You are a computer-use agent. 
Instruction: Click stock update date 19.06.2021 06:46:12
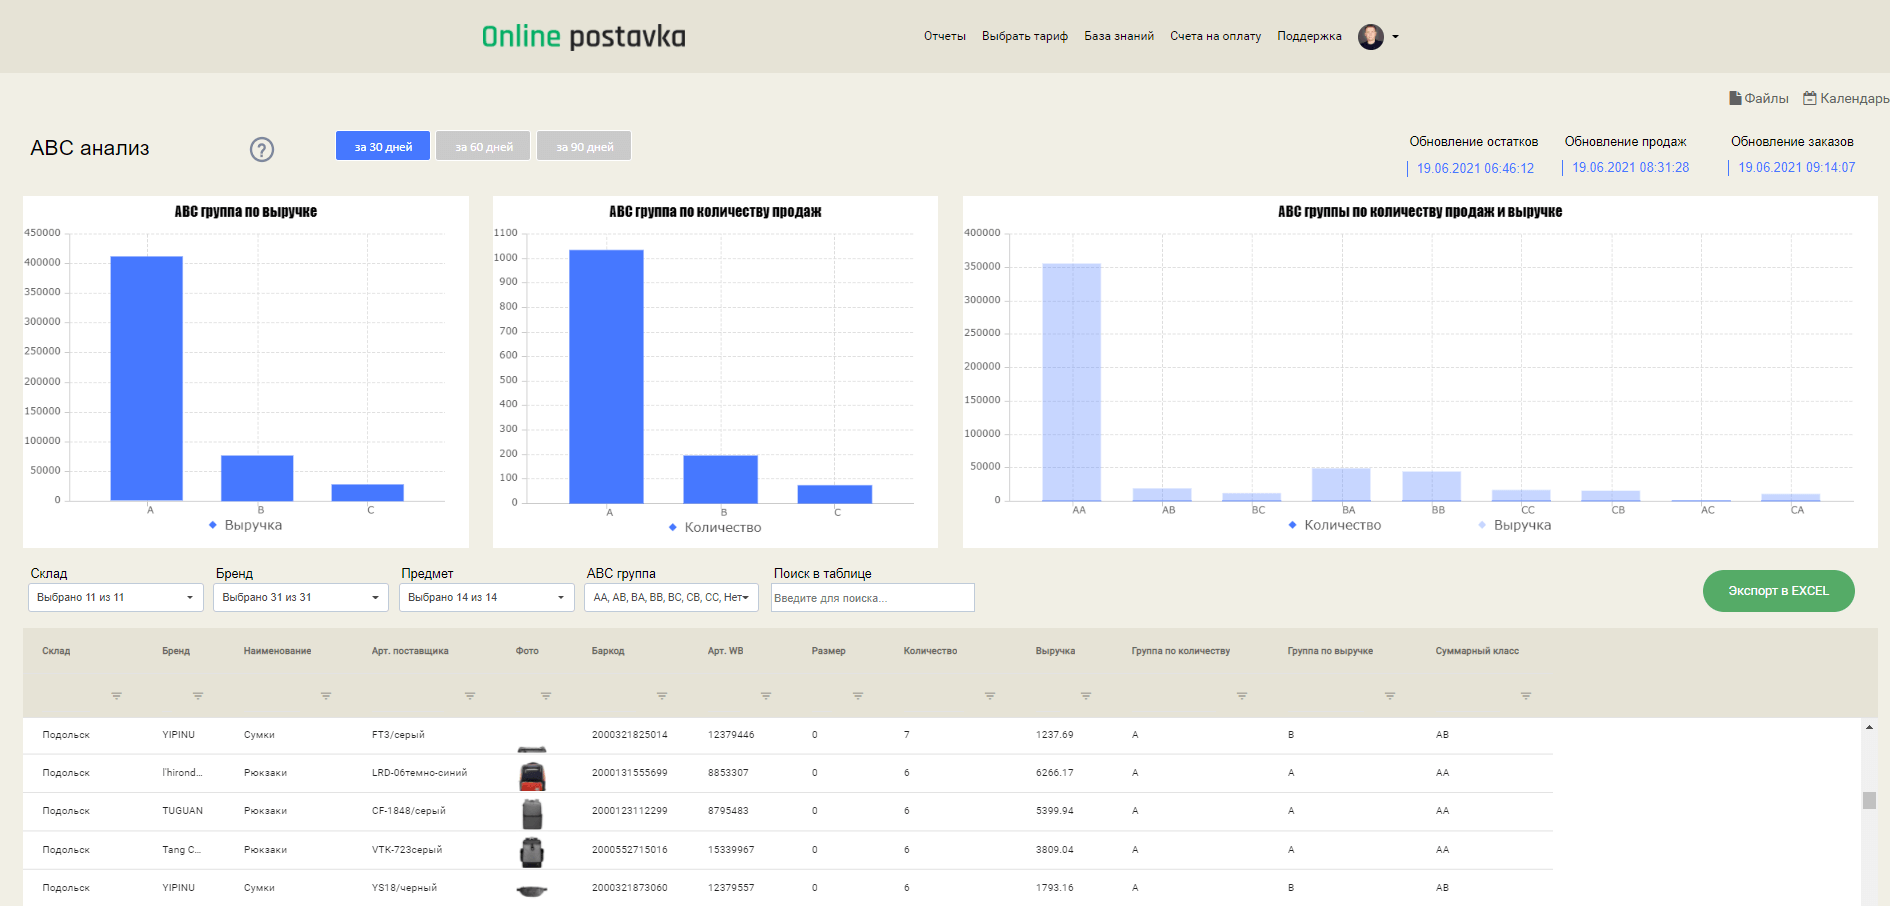1475,168
